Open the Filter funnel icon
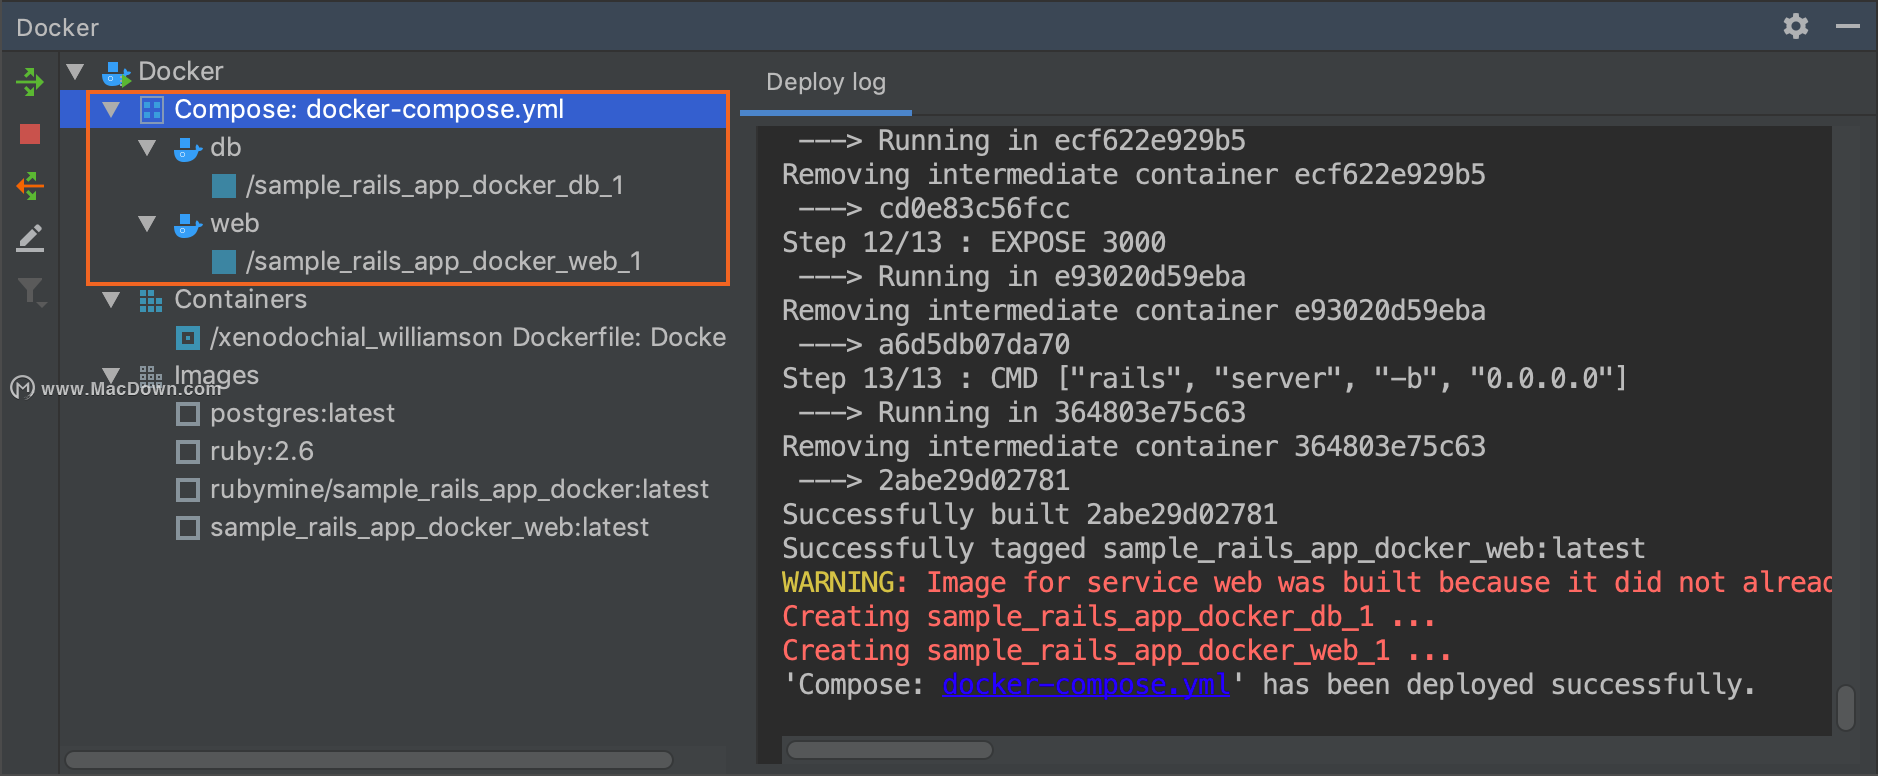The width and height of the screenshot is (1878, 776). point(31,291)
